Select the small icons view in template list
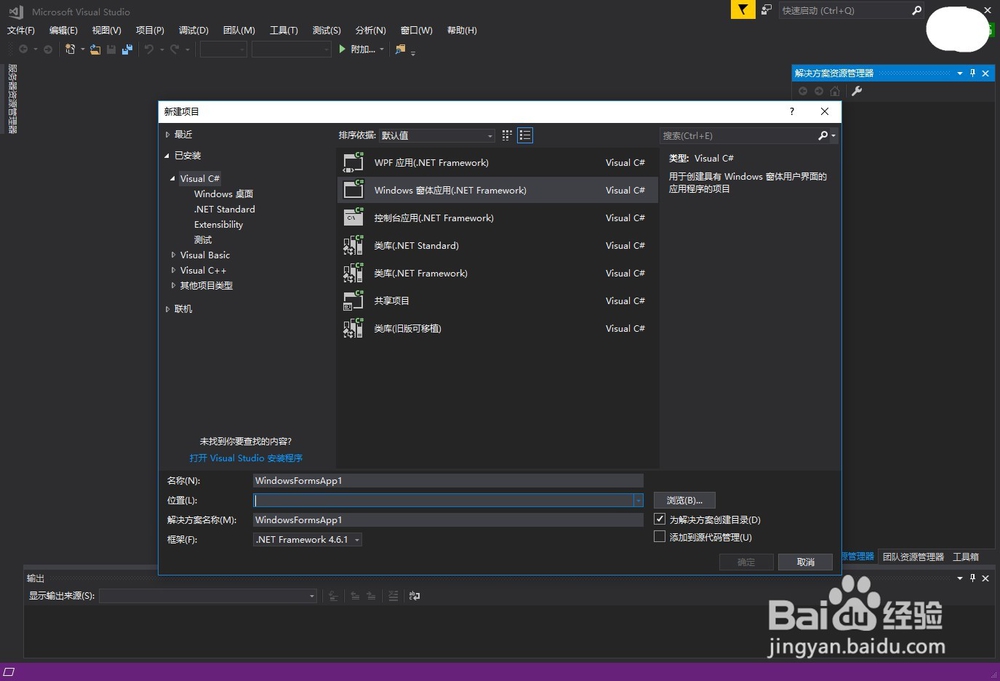1000x681 pixels. 507,135
